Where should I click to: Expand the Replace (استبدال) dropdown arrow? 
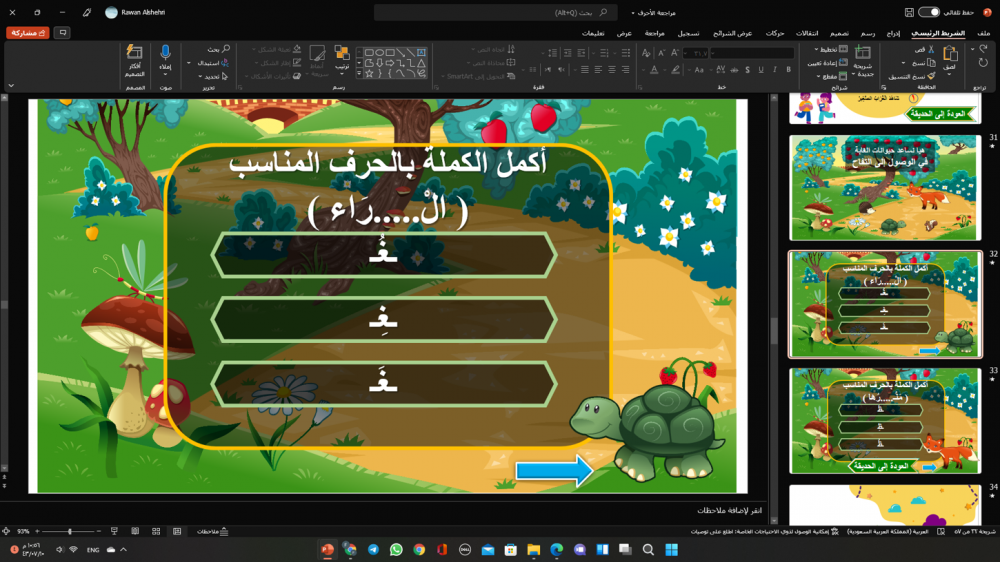click(189, 63)
